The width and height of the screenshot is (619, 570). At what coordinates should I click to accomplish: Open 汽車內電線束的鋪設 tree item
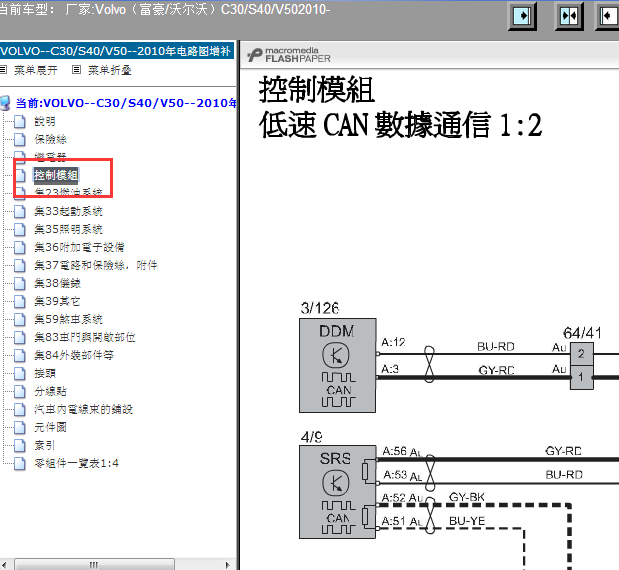tap(83, 409)
